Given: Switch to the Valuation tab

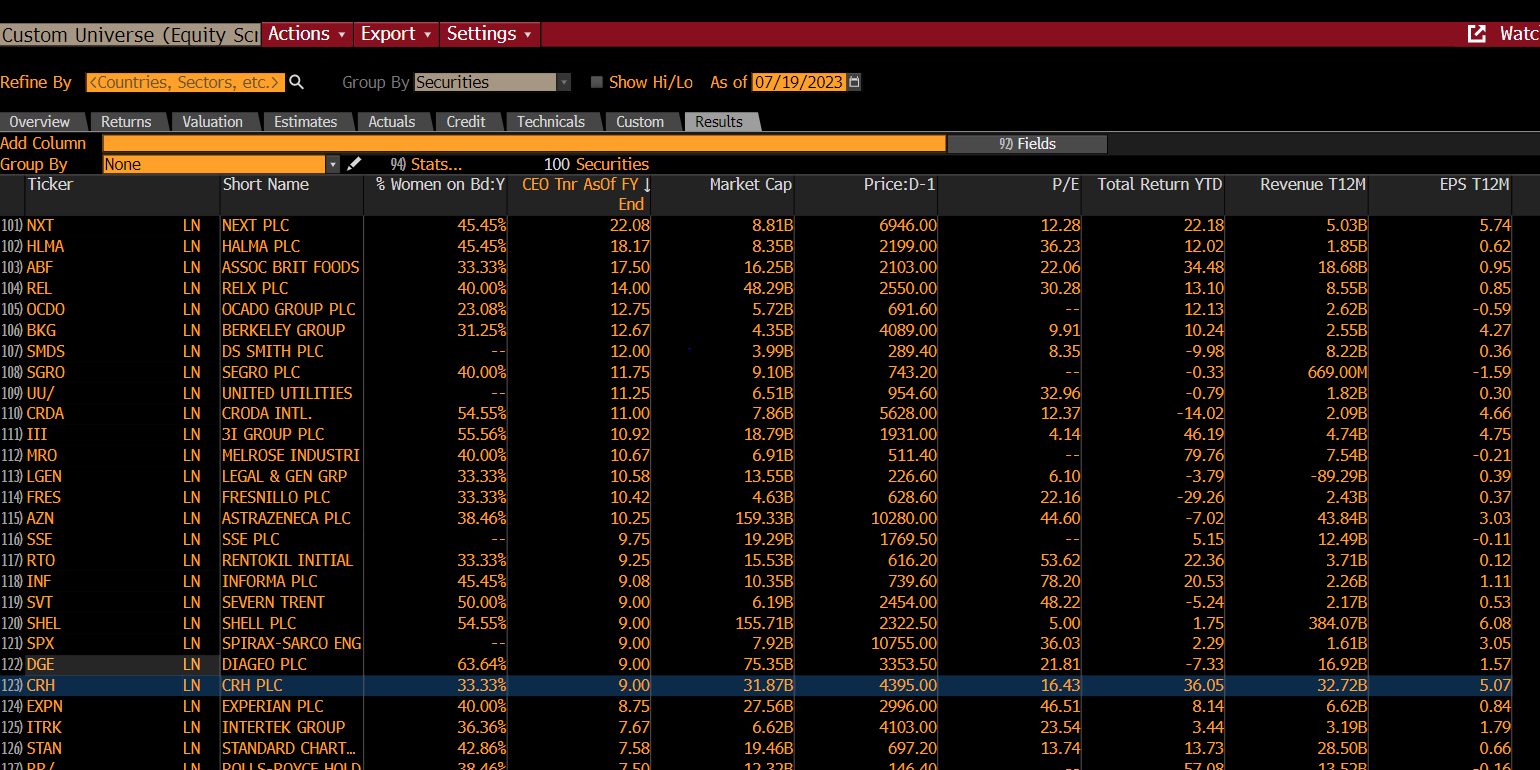Looking at the screenshot, I should point(212,122).
